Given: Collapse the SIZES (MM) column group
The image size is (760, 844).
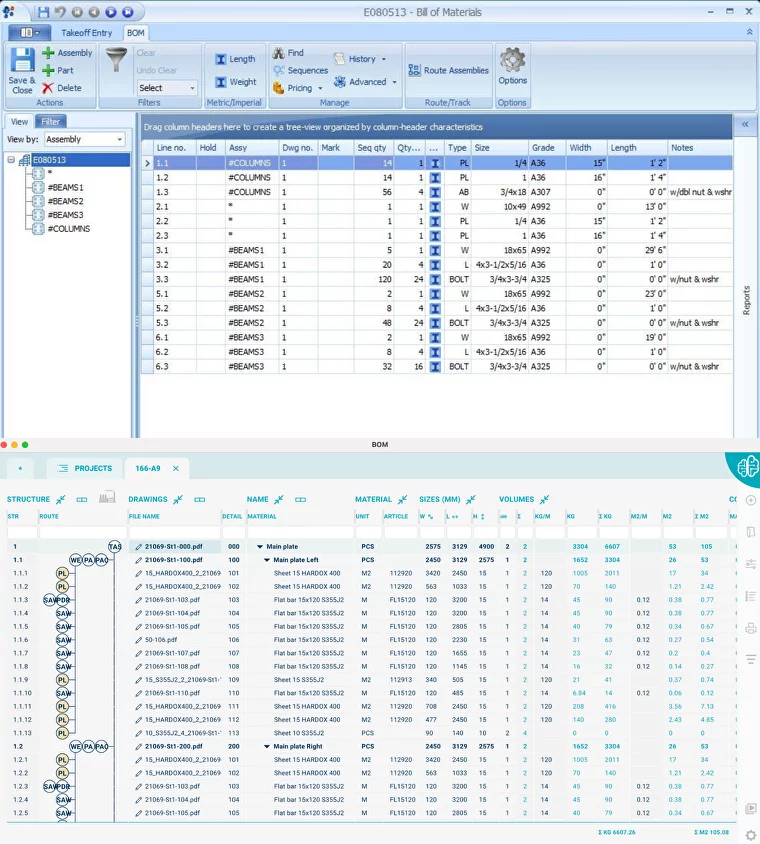Looking at the screenshot, I should 471,500.
